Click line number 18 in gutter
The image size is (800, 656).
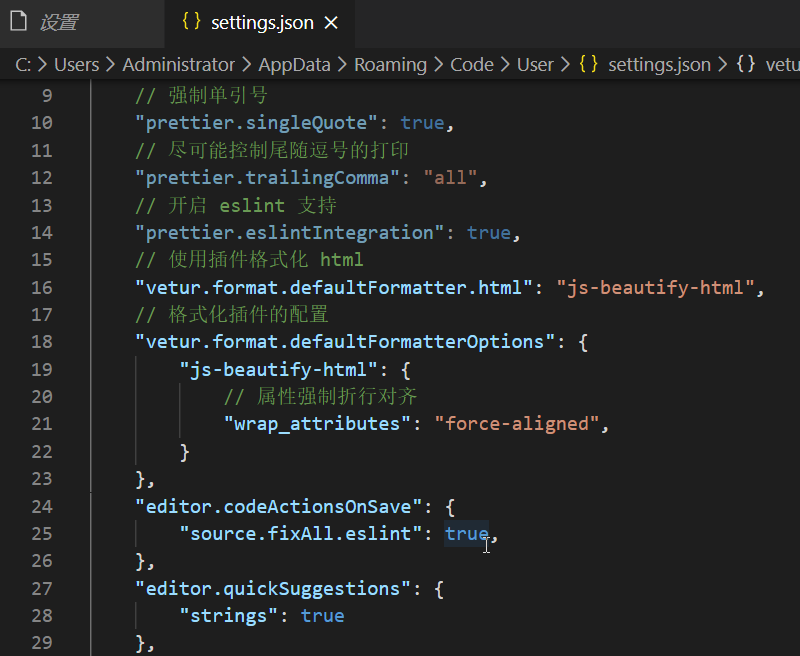[42, 342]
